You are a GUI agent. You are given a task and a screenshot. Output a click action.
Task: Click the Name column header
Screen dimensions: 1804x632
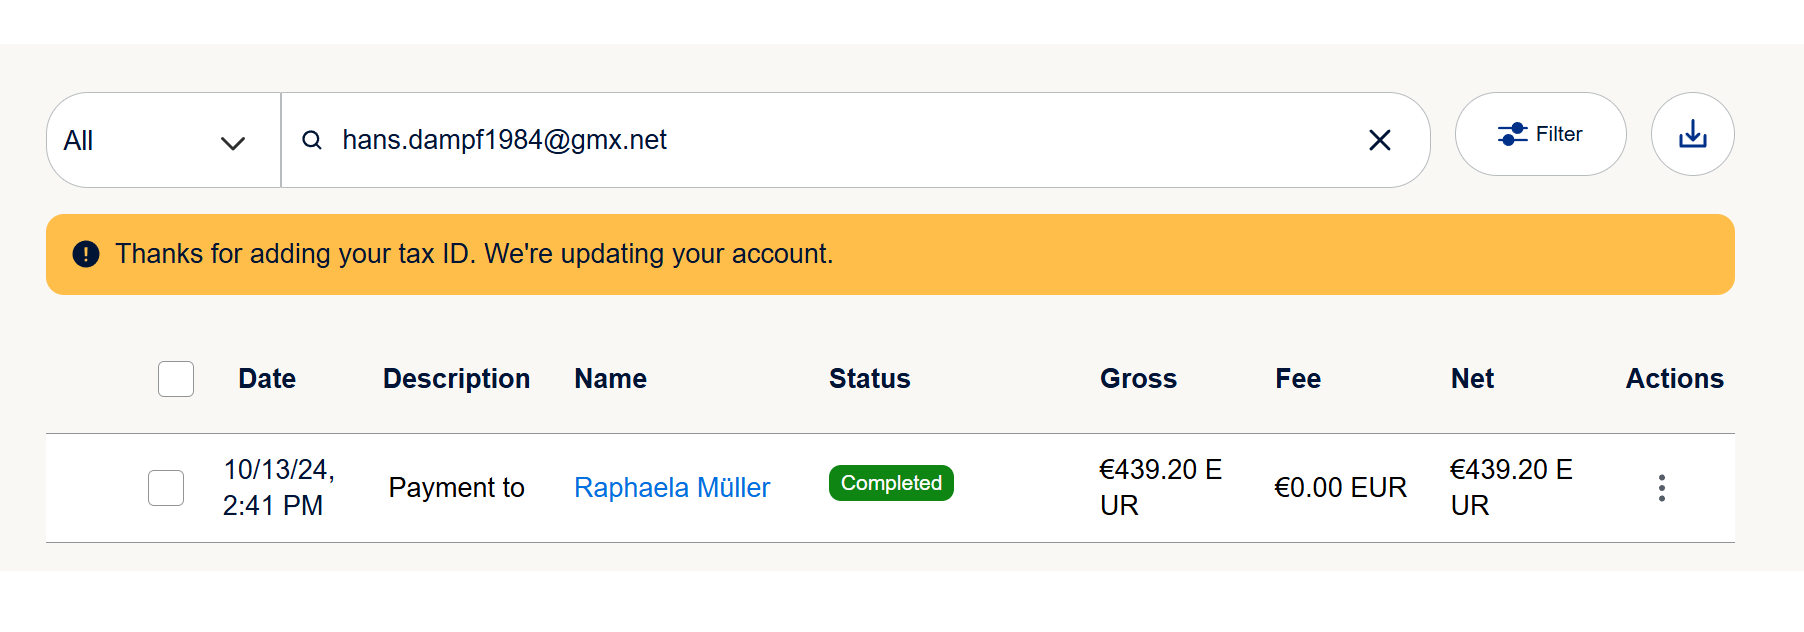[610, 379]
